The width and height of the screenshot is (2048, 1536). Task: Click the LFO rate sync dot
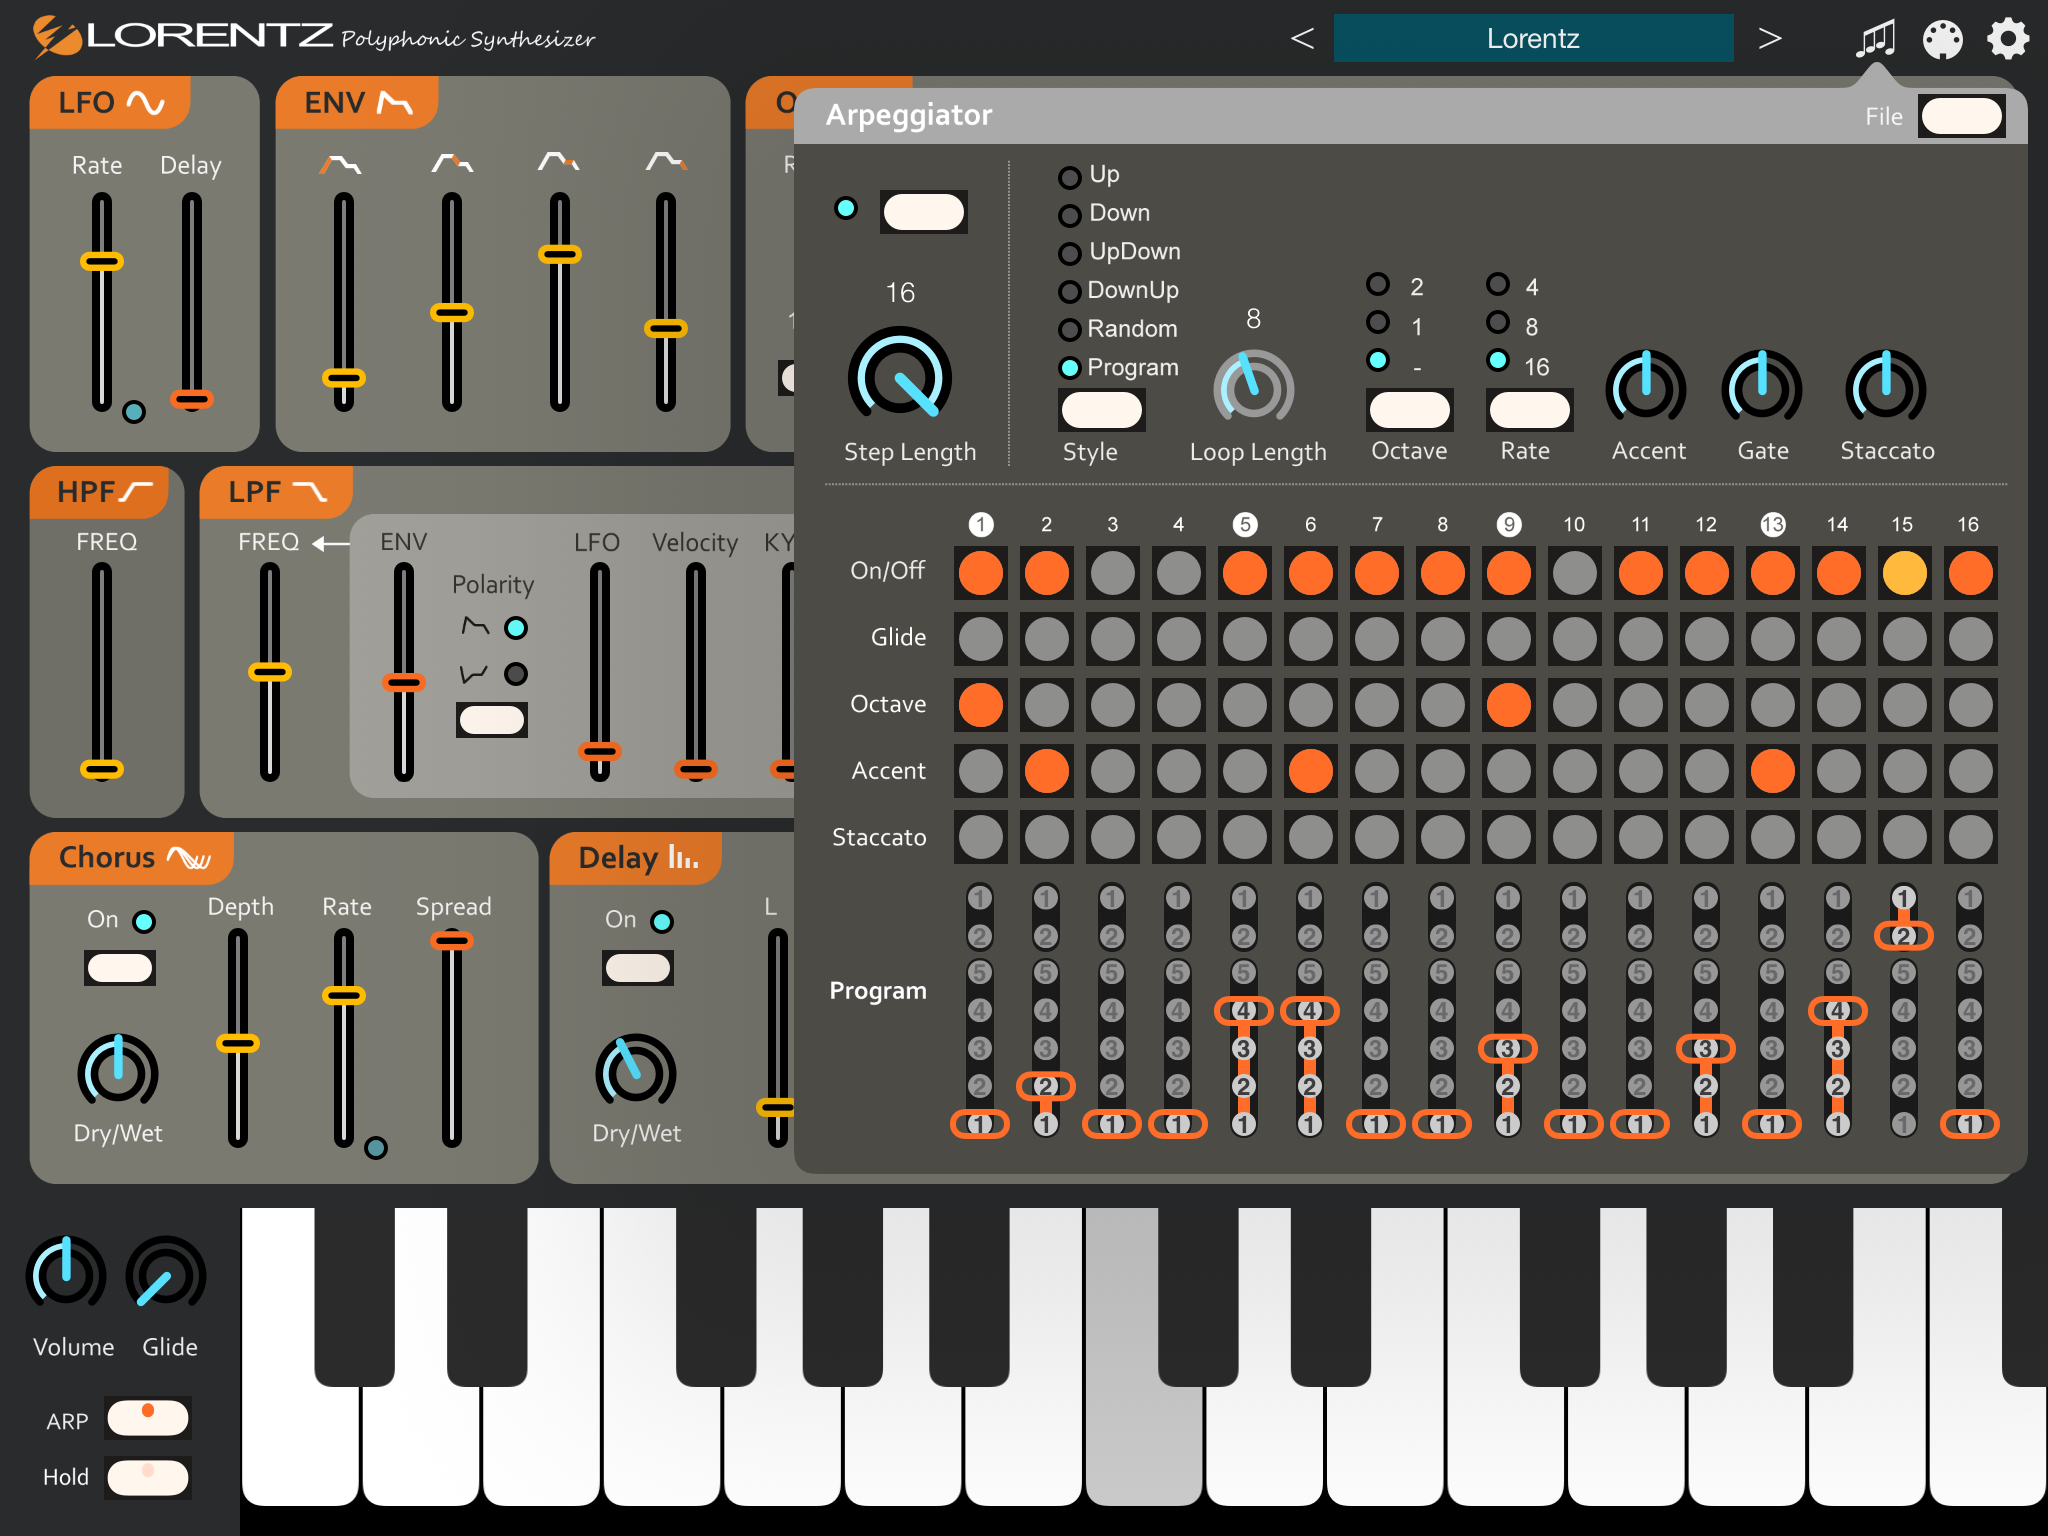pos(134,412)
